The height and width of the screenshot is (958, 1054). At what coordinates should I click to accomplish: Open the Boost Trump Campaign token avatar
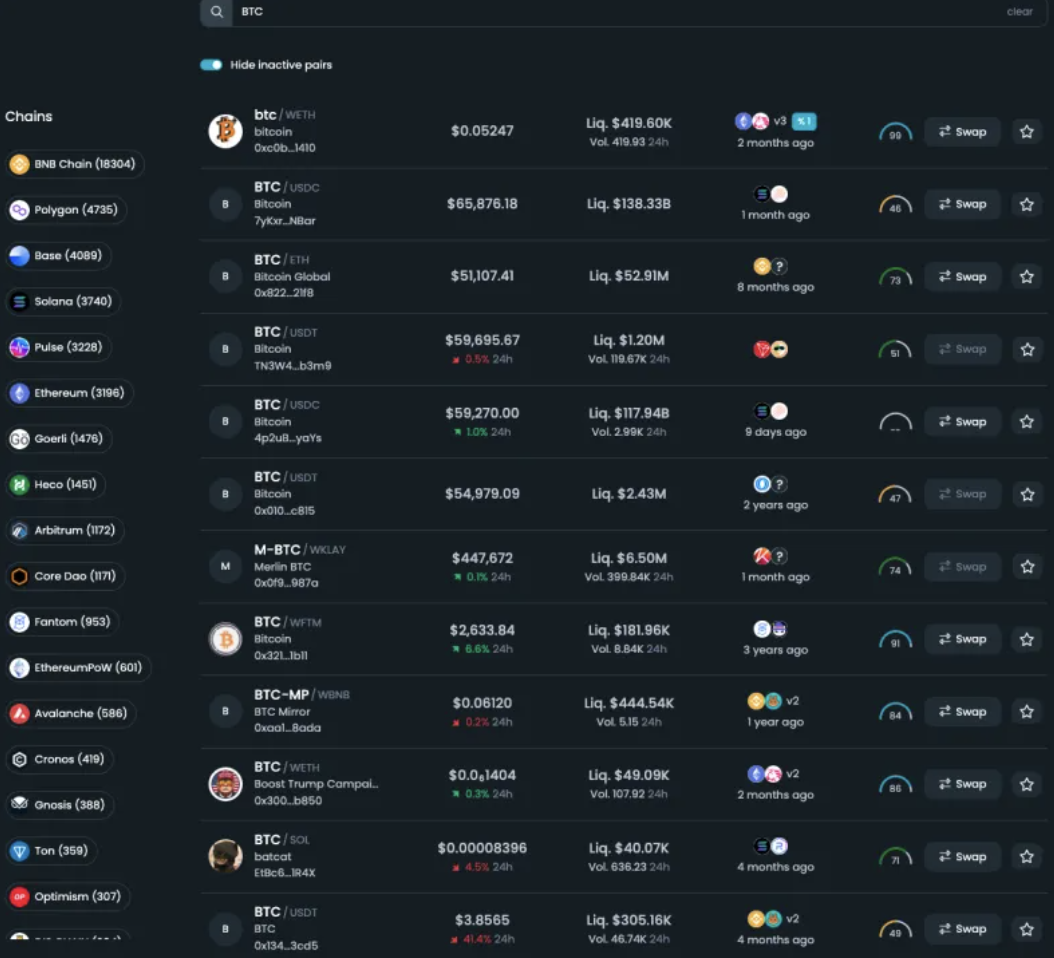click(x=225, y=784)
